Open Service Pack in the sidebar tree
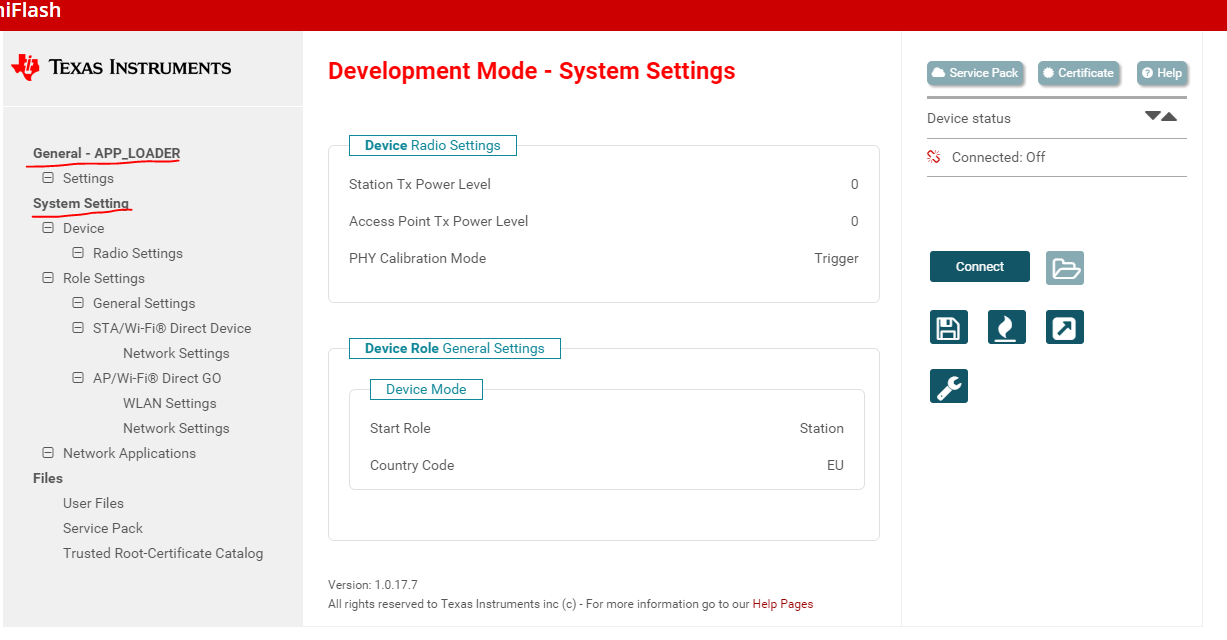Image resolution: width=1227 pixels, height=640 pixels. [x=103, y=528]
